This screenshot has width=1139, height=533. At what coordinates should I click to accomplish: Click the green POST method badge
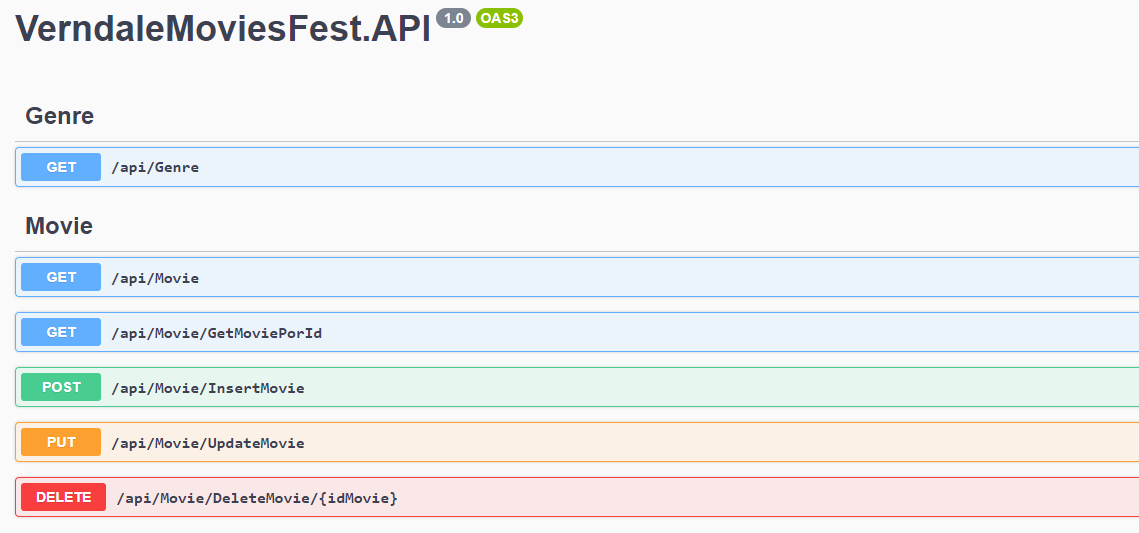[x=61, y=387]
